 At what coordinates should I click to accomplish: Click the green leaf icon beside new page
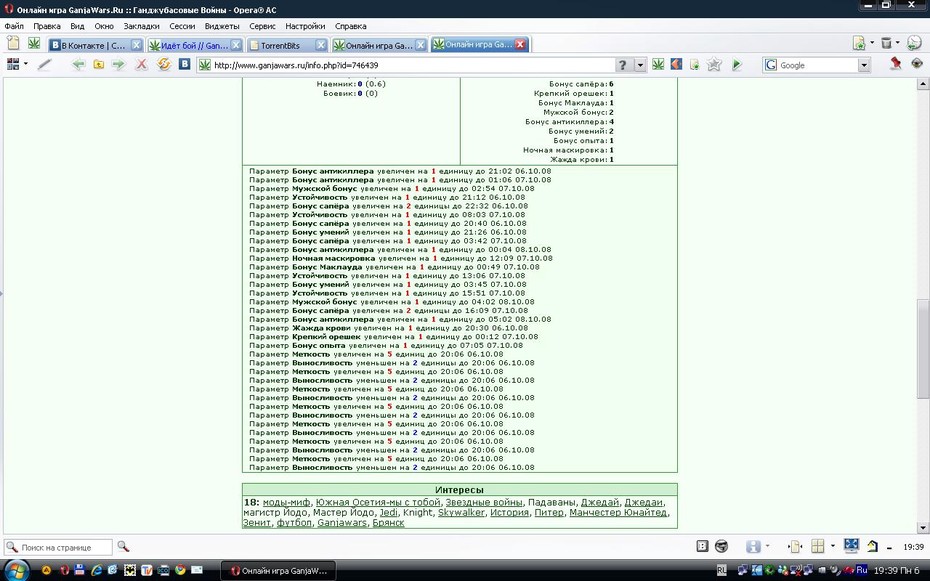click(34, 43)
